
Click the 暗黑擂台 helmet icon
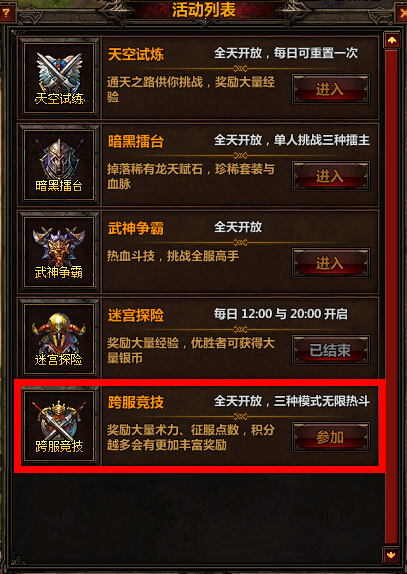click(59, 165)
